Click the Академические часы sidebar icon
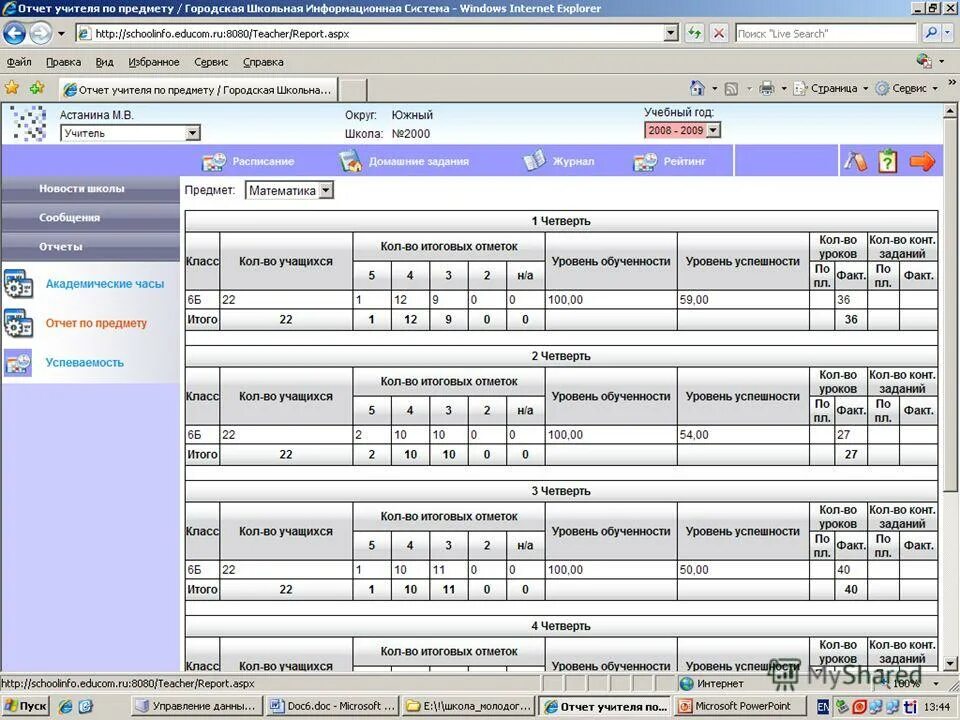 tap(18, 283)
